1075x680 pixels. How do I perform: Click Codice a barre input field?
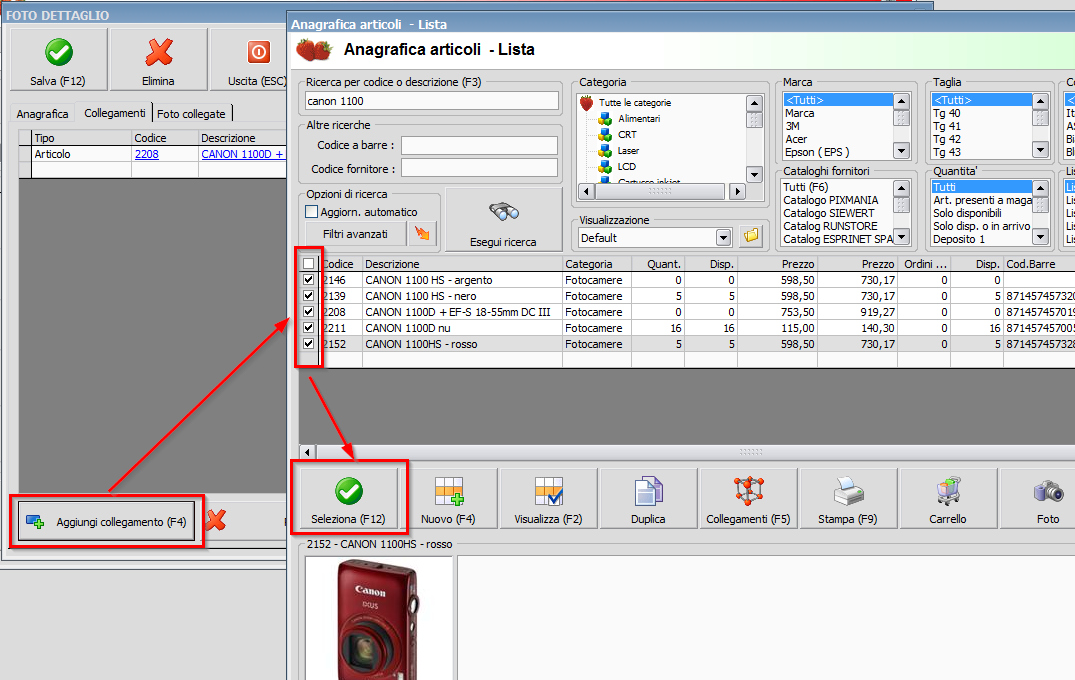(x=479, y=145)
